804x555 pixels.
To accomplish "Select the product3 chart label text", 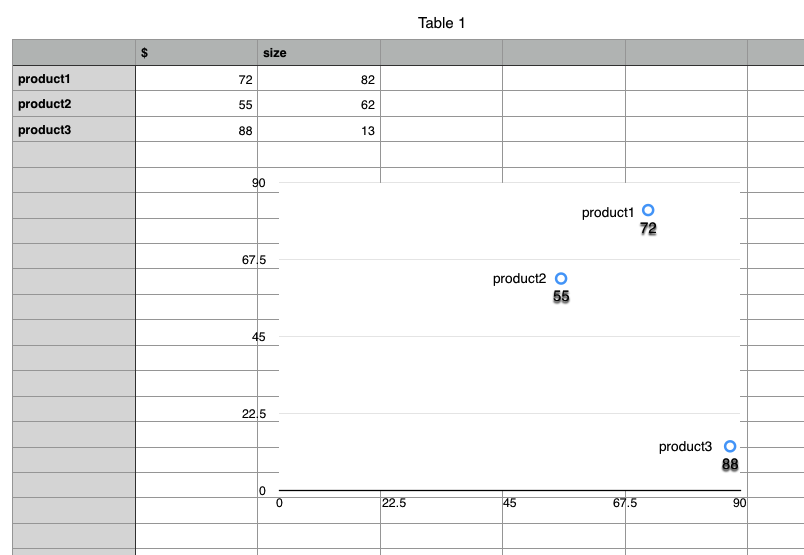I will (x=685, y=447).
